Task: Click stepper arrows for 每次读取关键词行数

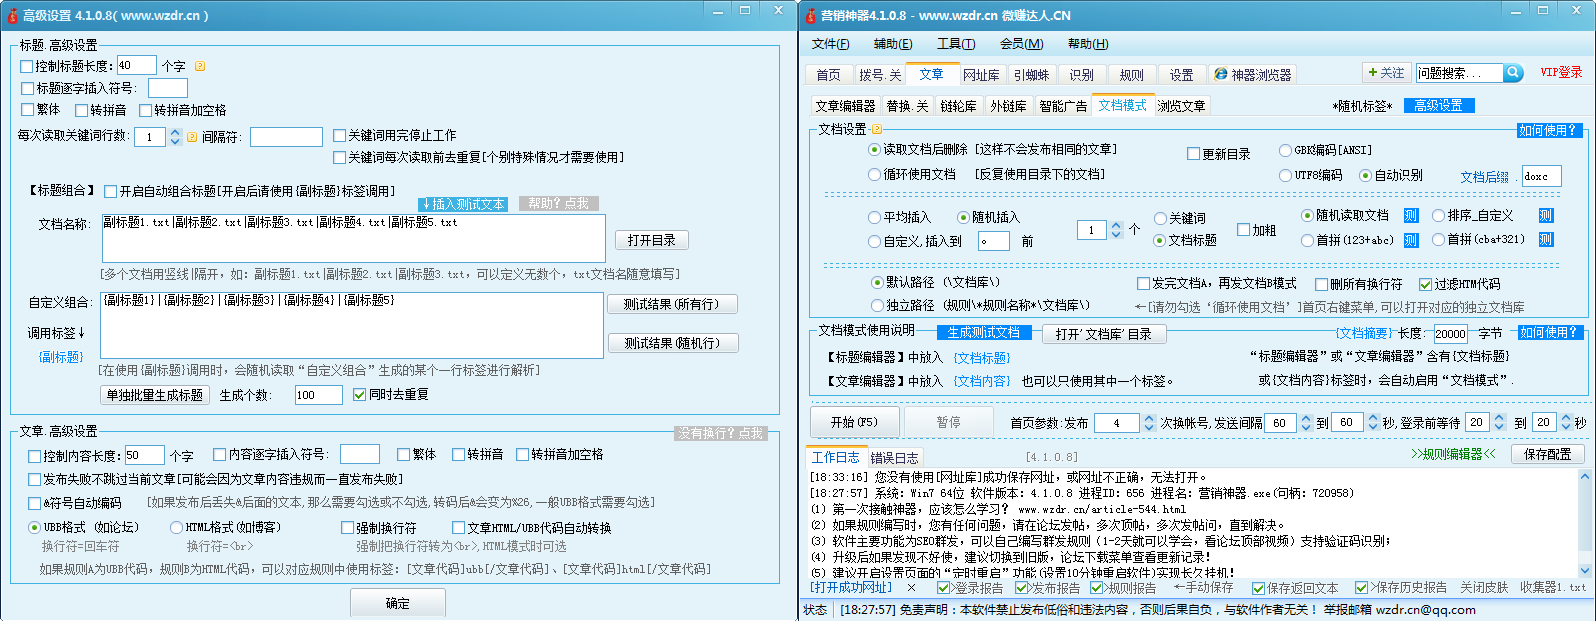Action: pos(176,137)
